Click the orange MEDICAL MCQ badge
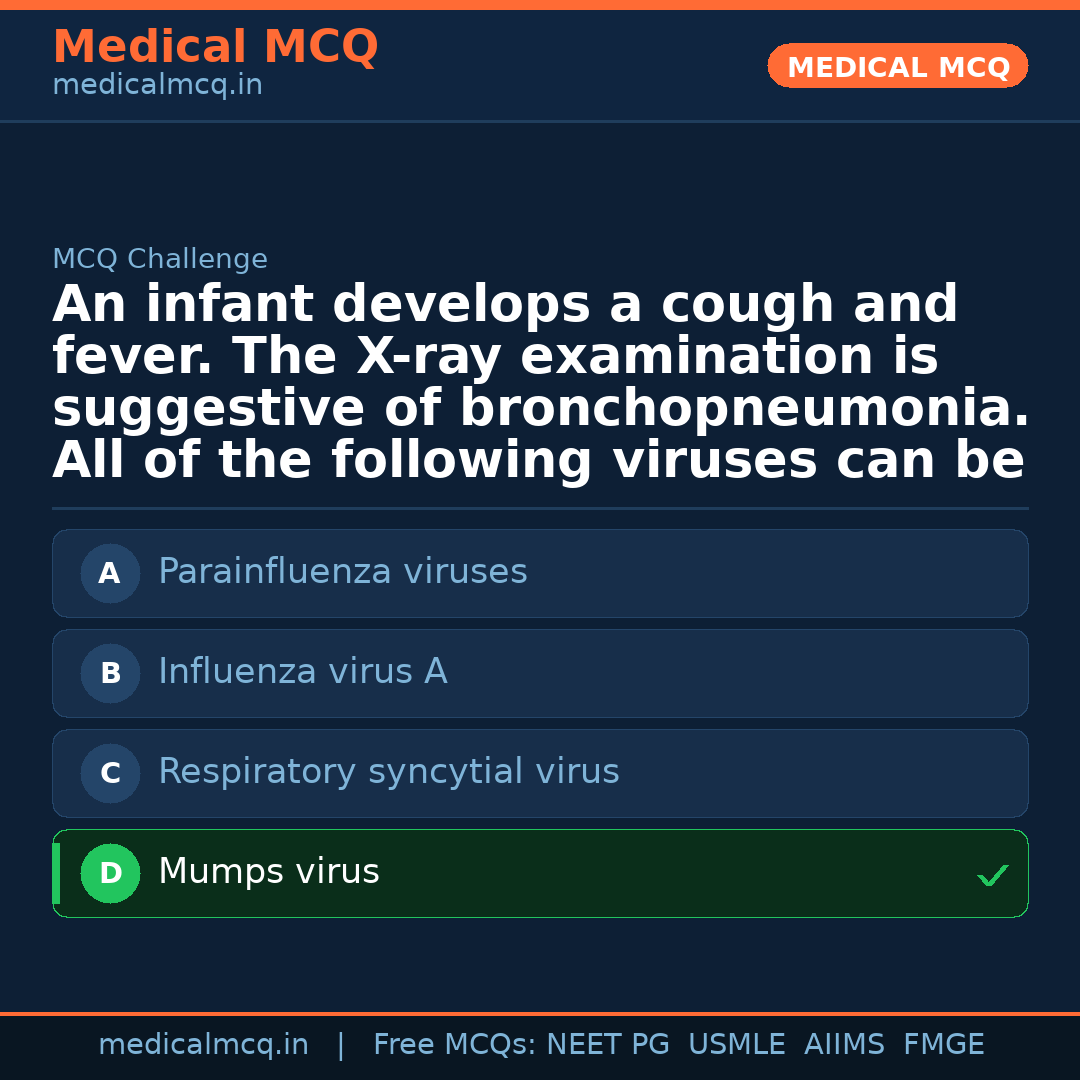 (x=897, y=67)
